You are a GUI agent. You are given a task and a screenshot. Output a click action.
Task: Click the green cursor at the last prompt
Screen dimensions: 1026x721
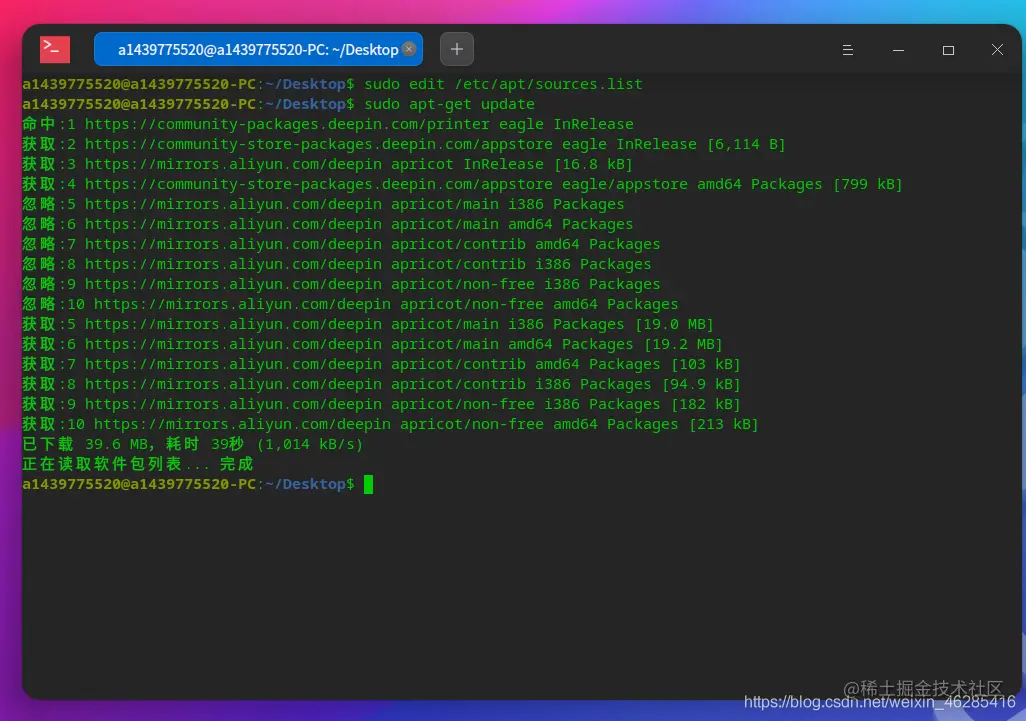point(368,484)
